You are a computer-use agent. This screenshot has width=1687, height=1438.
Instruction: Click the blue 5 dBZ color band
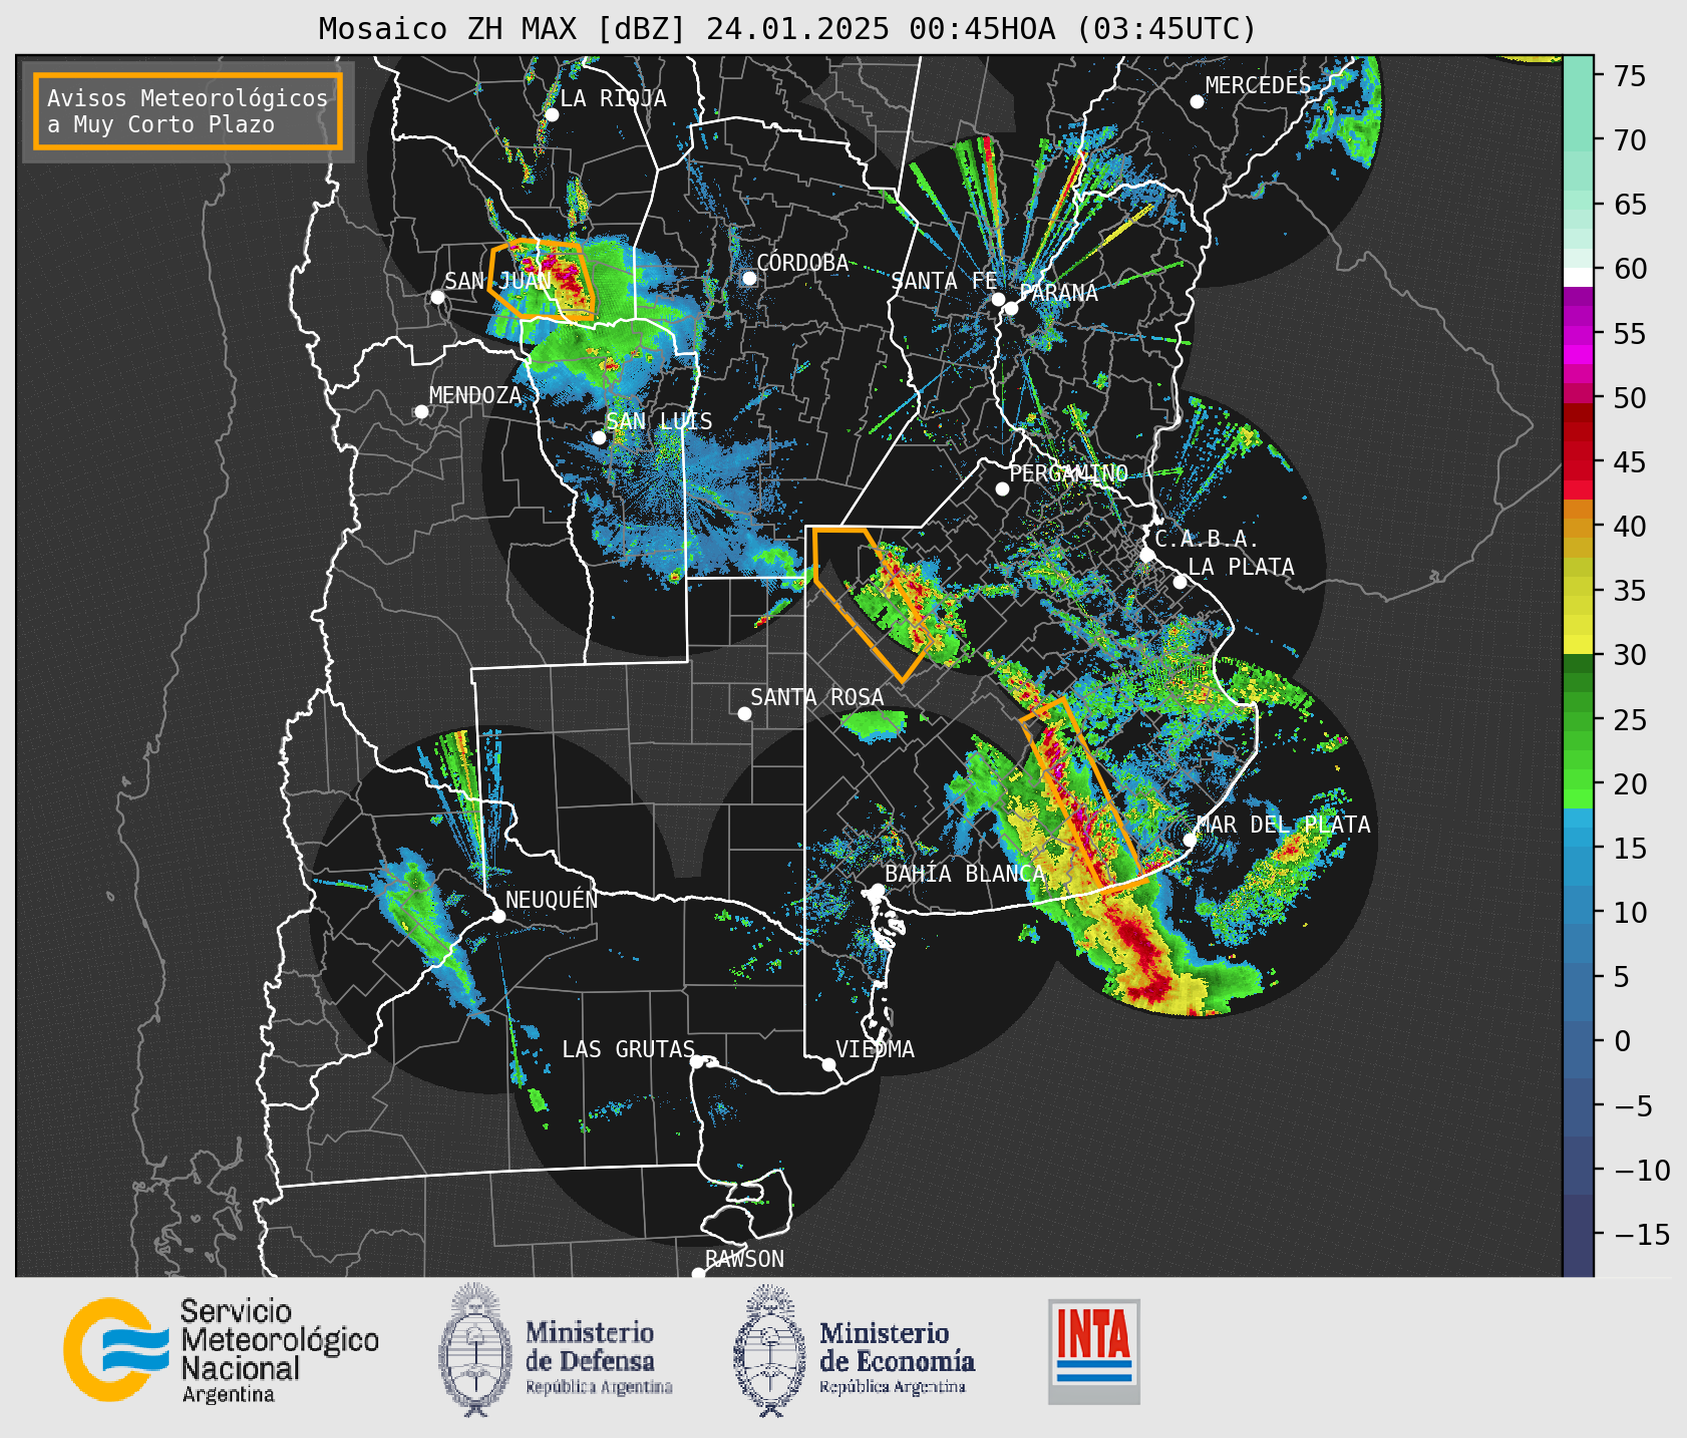tap(1578, 977)
